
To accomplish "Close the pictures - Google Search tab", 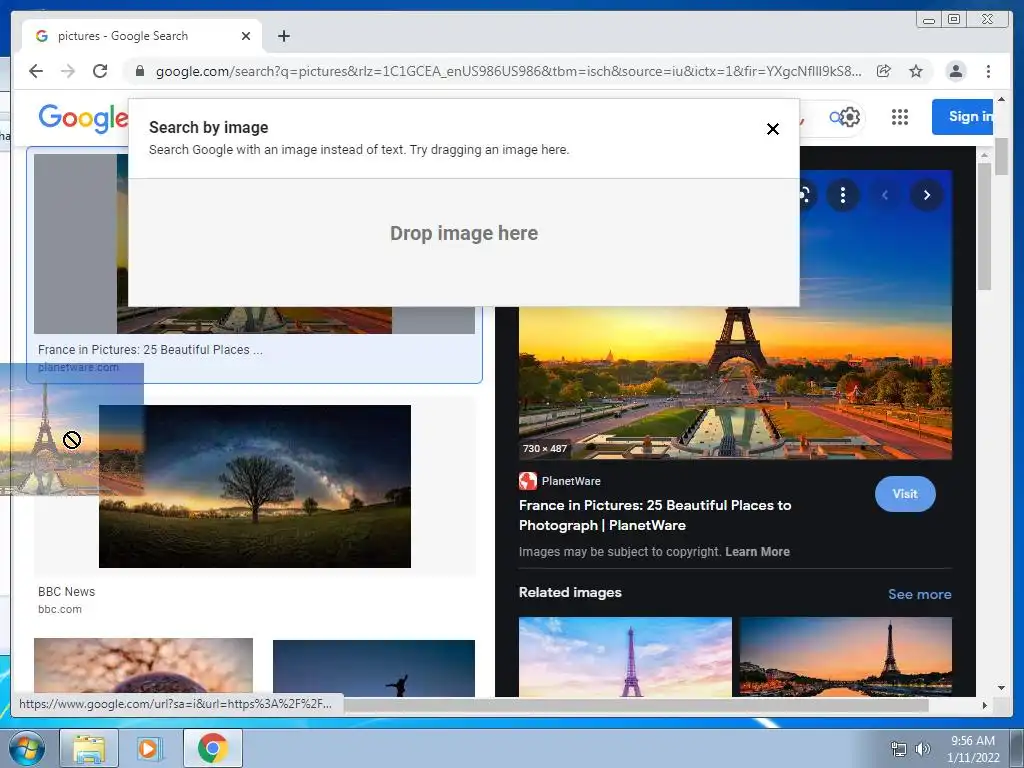I will coord(246,36).
